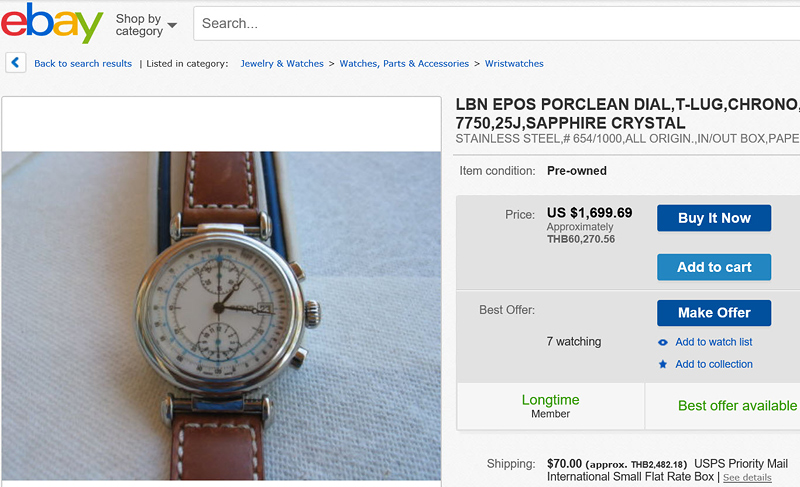Click the Longtime Member badge

click(x=550, y=406)
